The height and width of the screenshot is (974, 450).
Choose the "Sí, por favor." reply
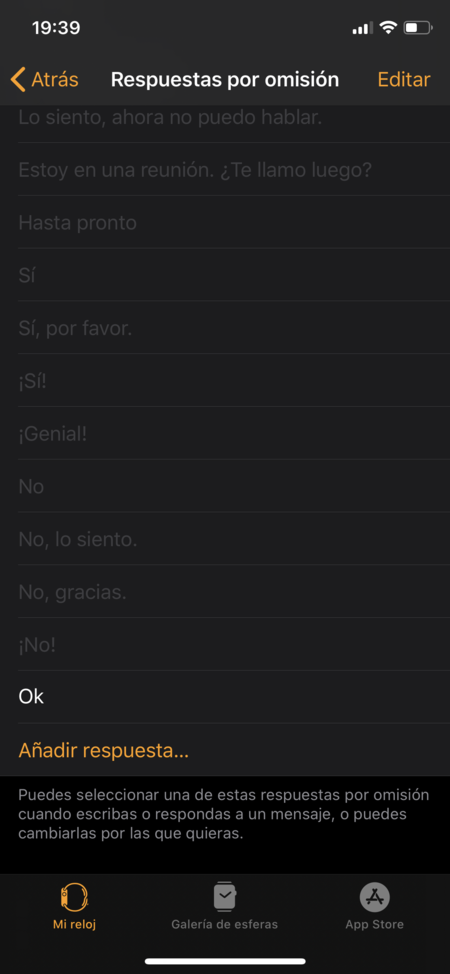225,328
